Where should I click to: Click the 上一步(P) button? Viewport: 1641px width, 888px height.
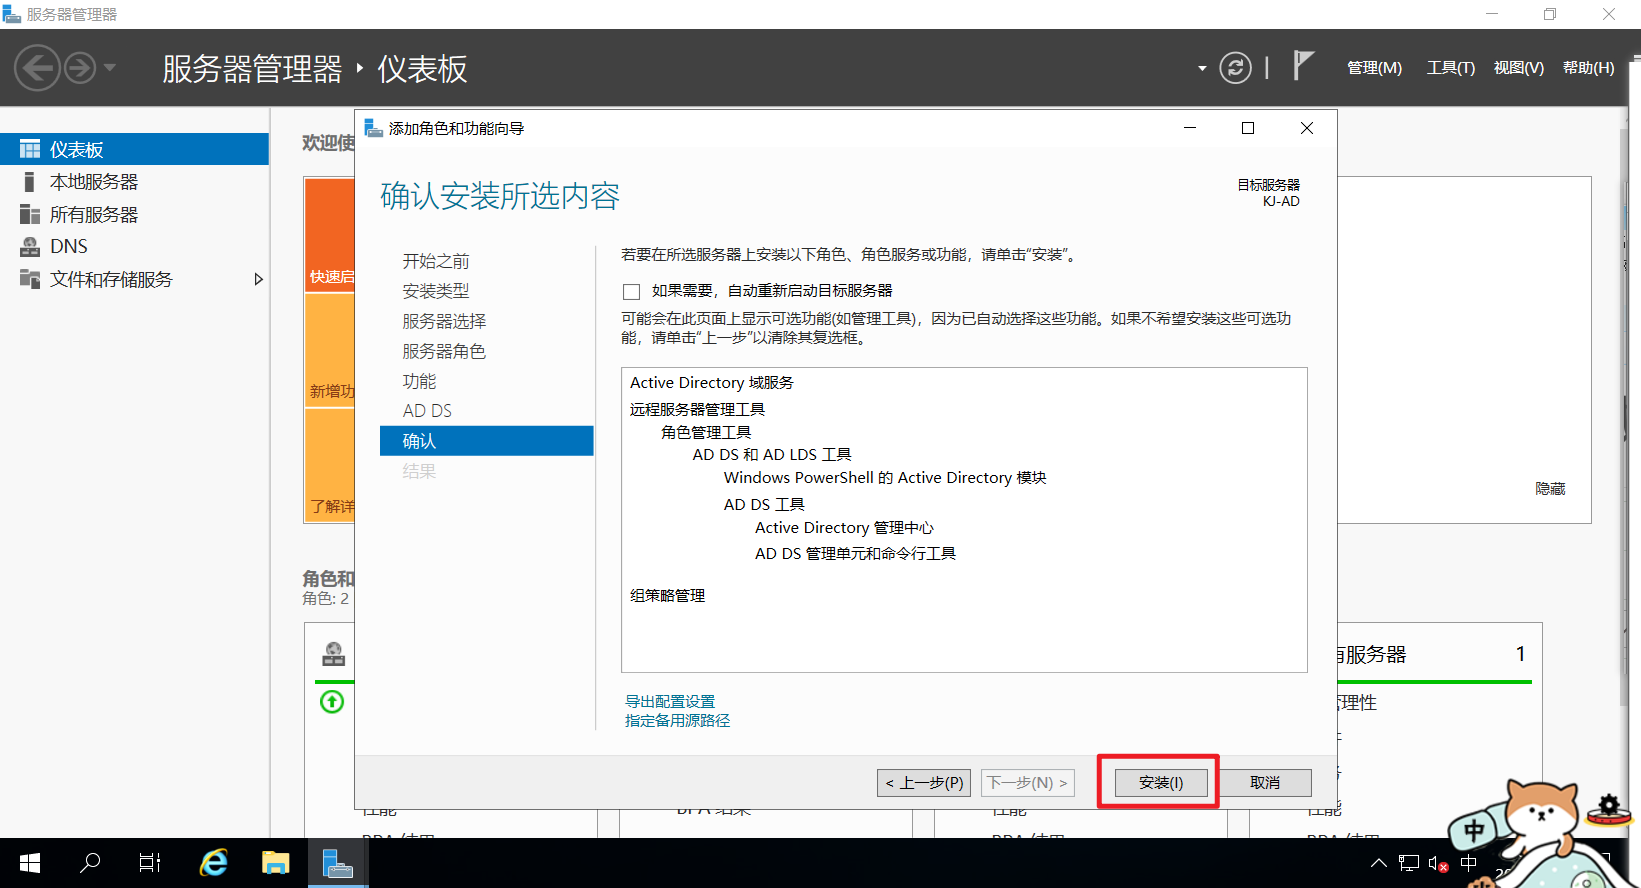click(x=924, y=783)
